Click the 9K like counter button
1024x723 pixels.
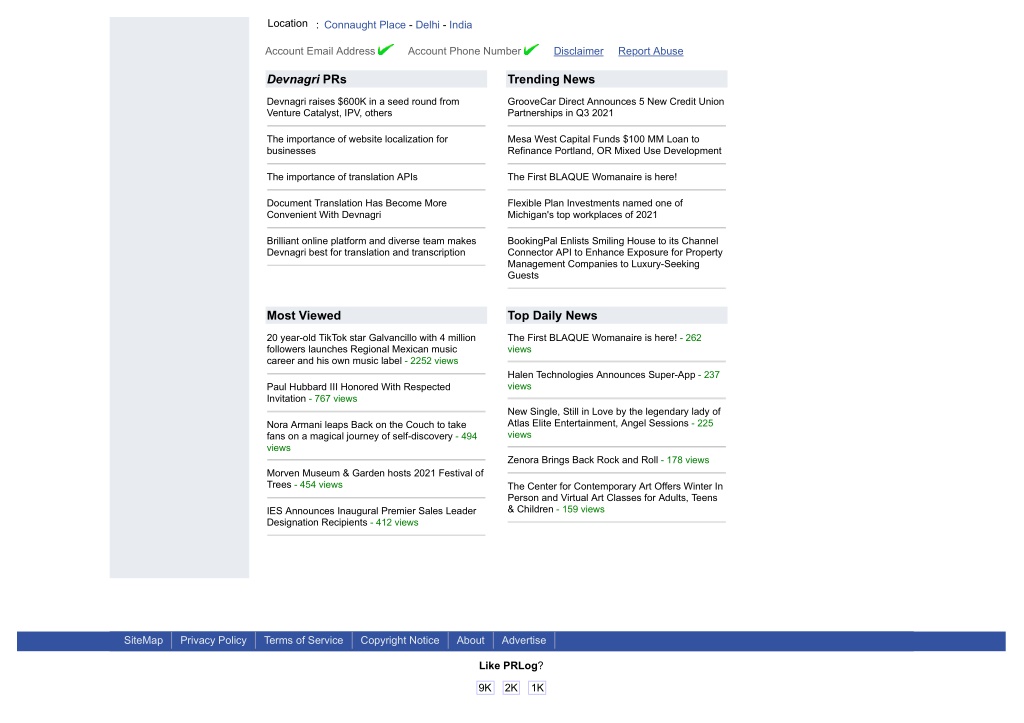tap(485, 688)
